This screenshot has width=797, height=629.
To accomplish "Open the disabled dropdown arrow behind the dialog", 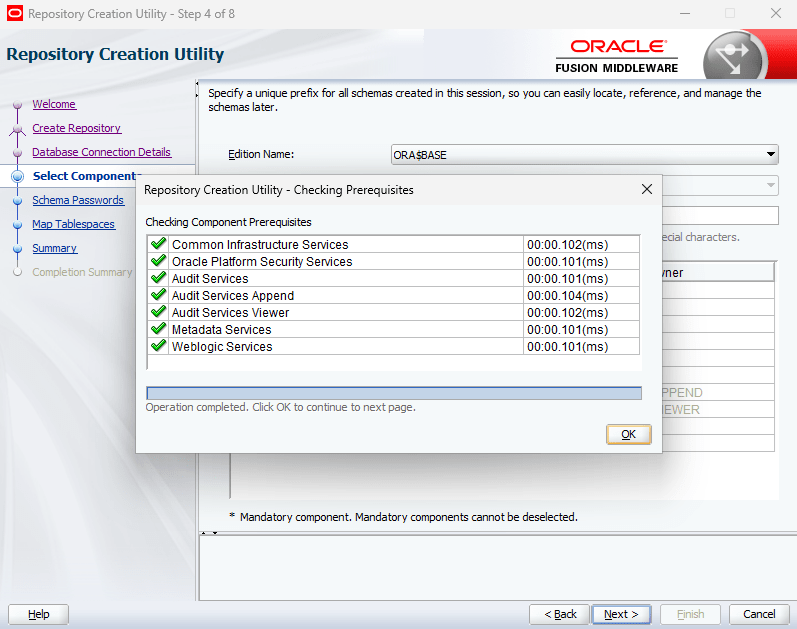I will tap(771, 185).
